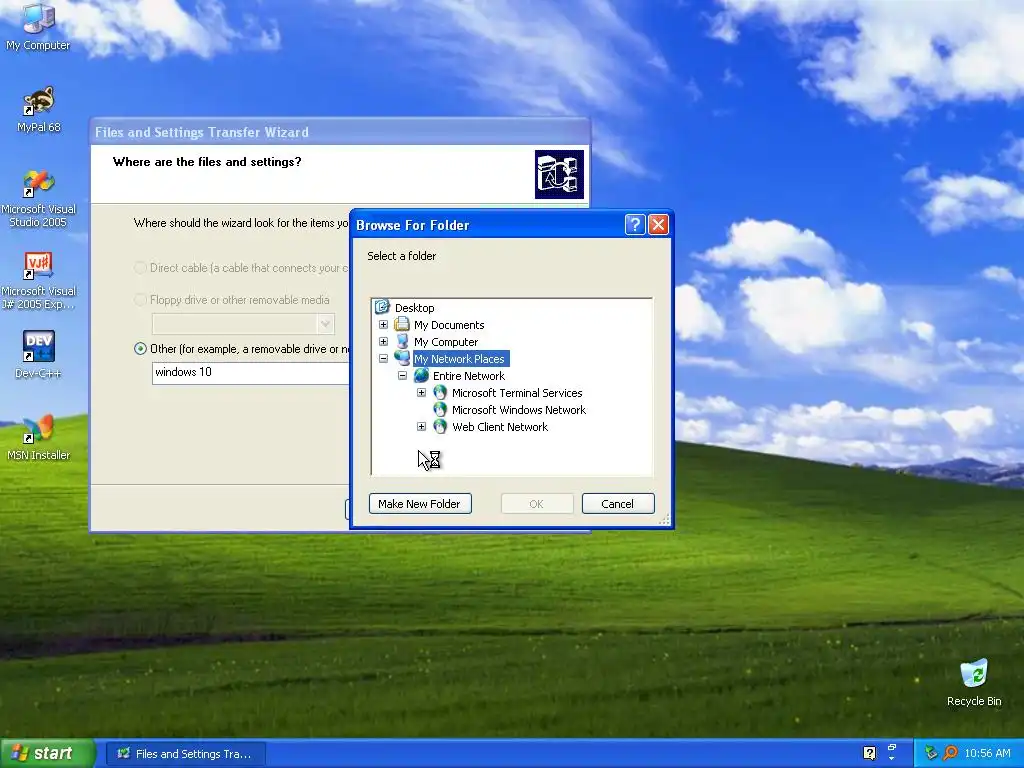The image size is (1024, 768).
Task: Click the help question mark in Browse dialog
Action: [x=635, y=225]
